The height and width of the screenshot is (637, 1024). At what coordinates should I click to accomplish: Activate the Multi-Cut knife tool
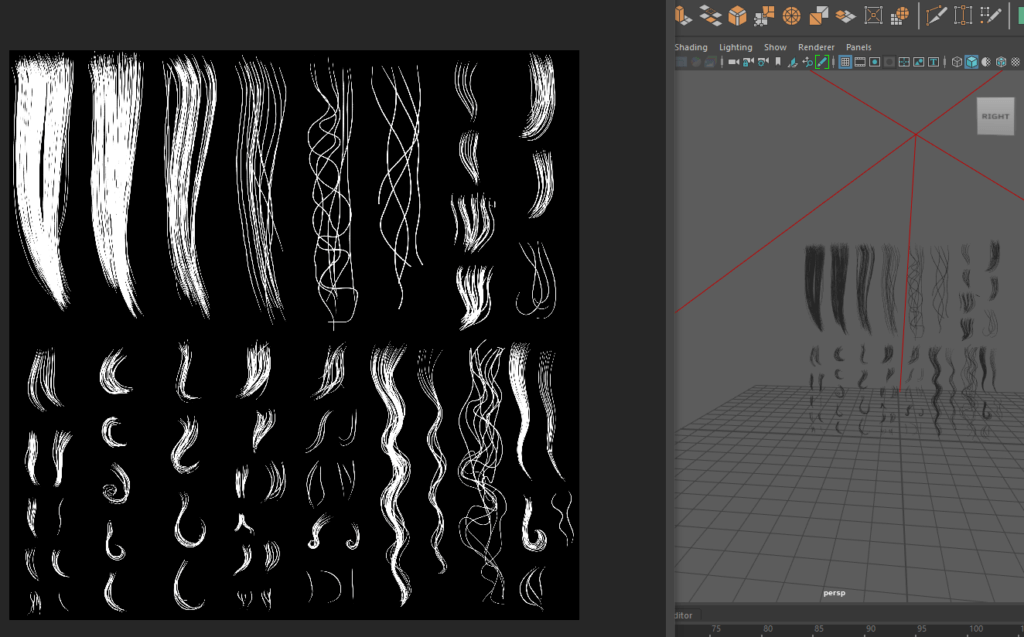(937, 15)
